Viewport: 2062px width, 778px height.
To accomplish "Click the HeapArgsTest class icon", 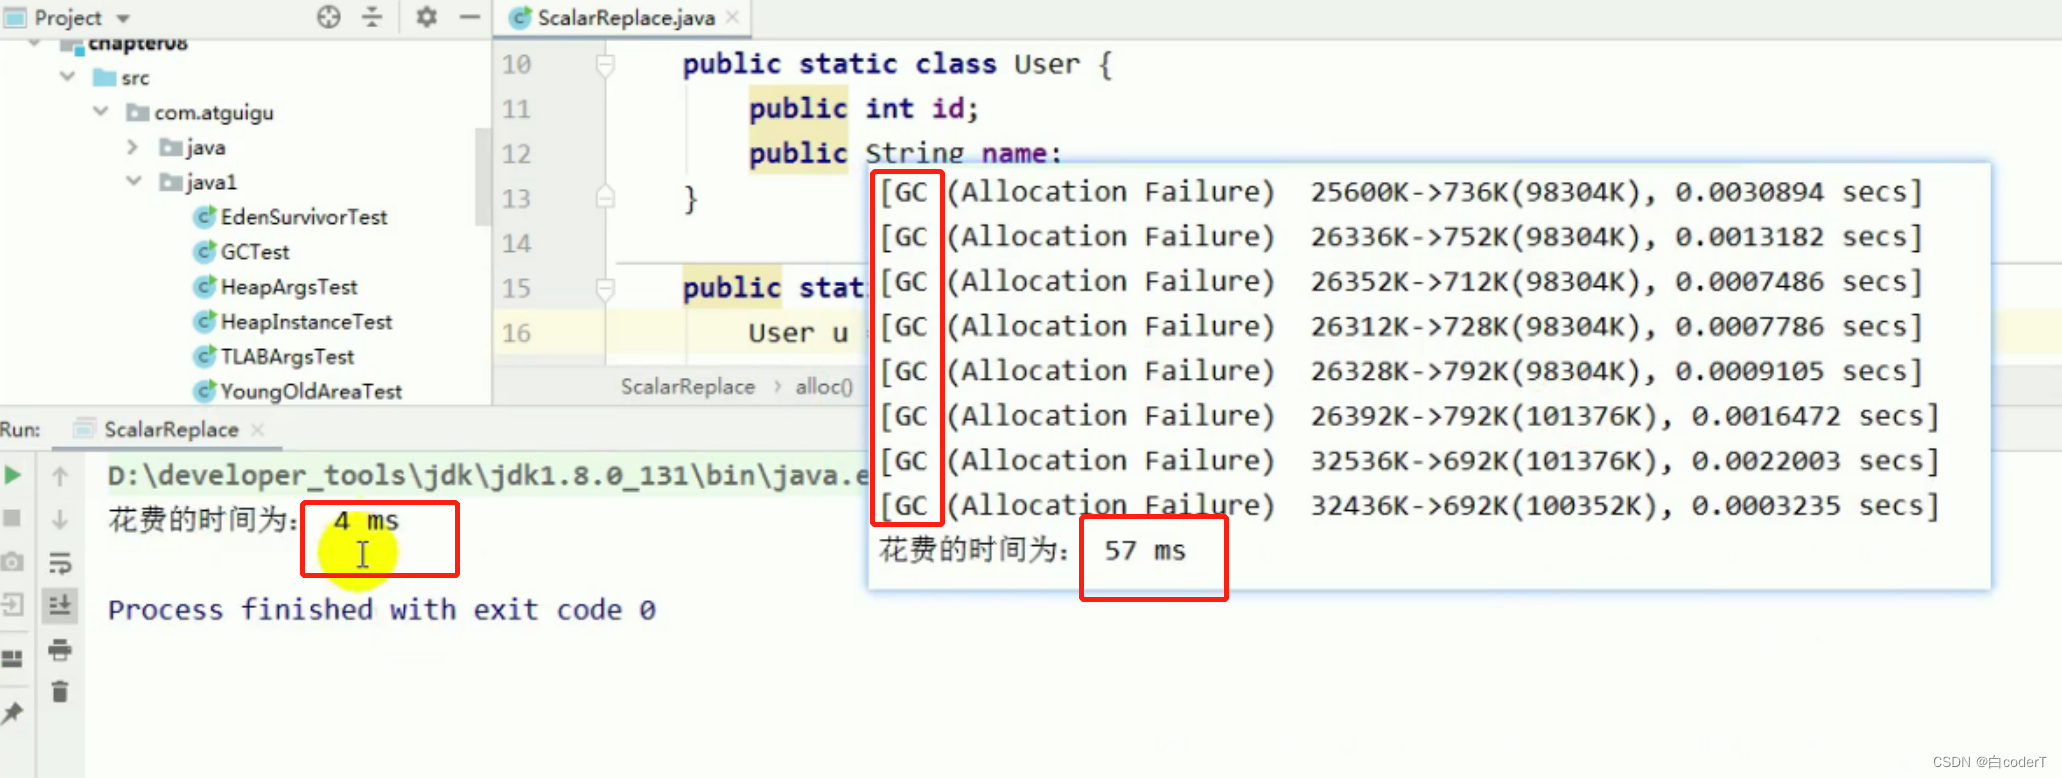I will [206, 287].
